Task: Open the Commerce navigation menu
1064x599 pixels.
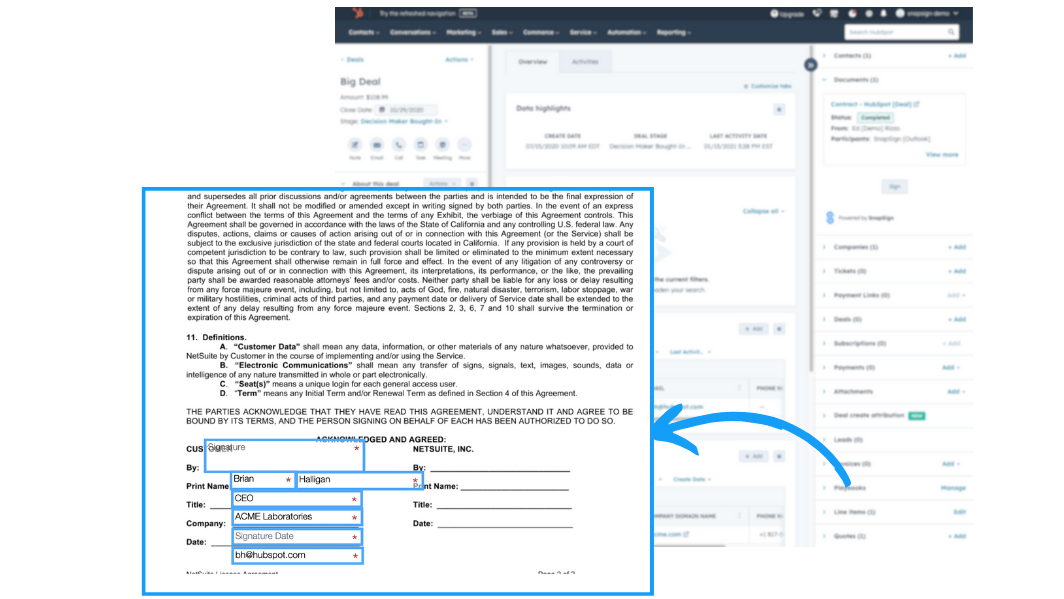Action: click(x=541, y=33)
